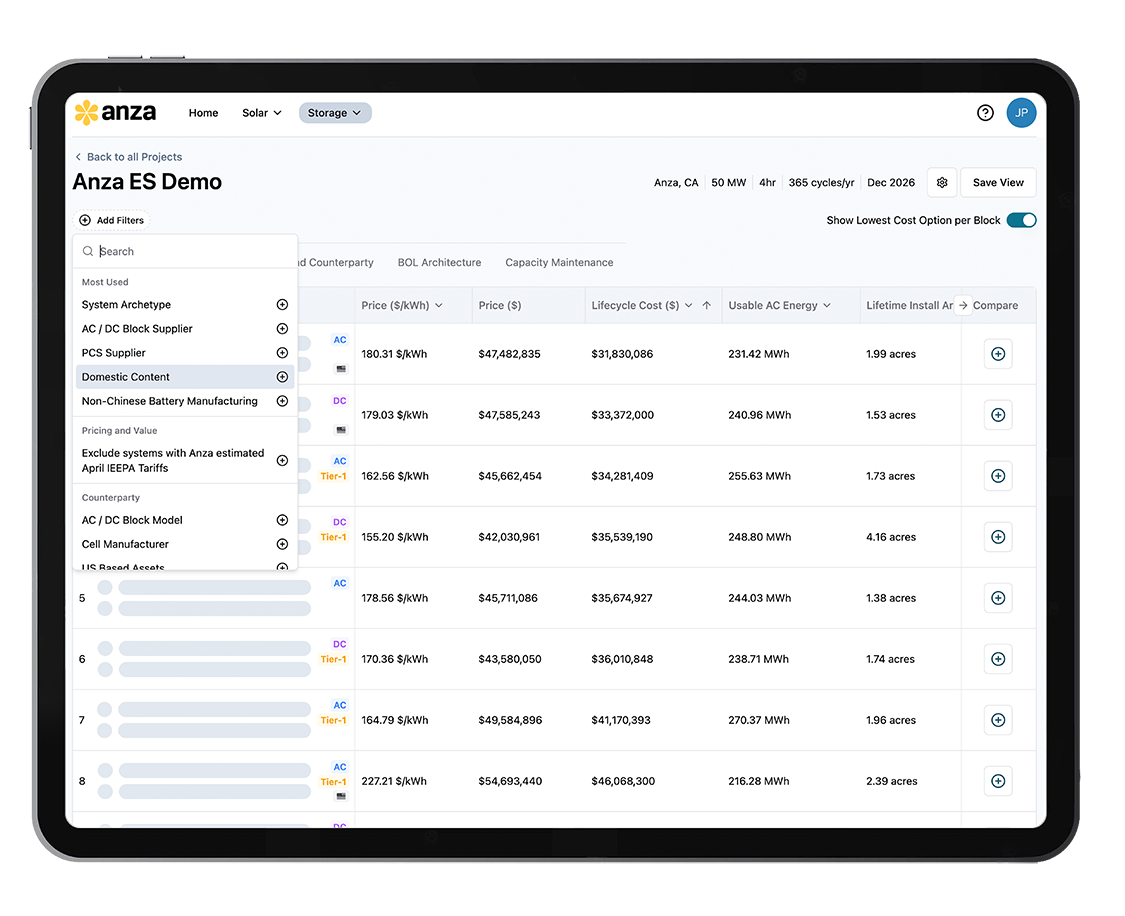This screenshot has height=916, width=1125.
Task: Click the Price ($) column header
Action: [x=500, y=306]
